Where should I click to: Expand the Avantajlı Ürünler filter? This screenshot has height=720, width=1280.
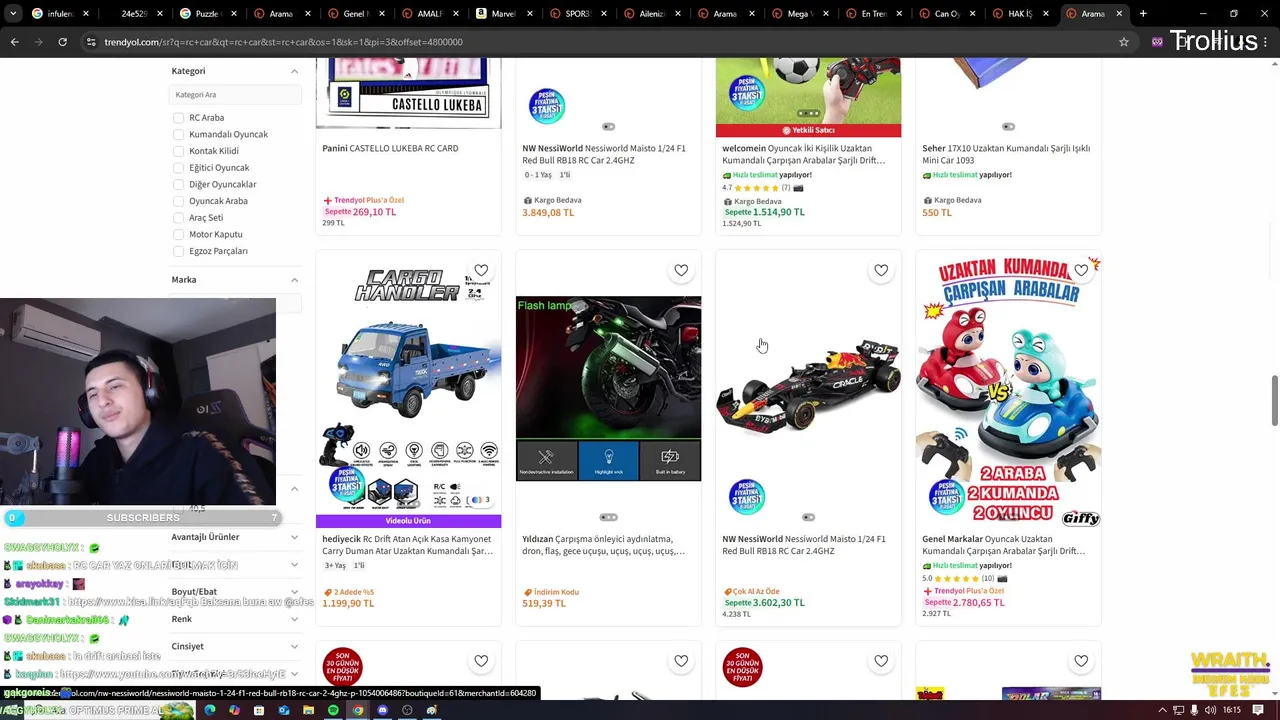(294, 537)
